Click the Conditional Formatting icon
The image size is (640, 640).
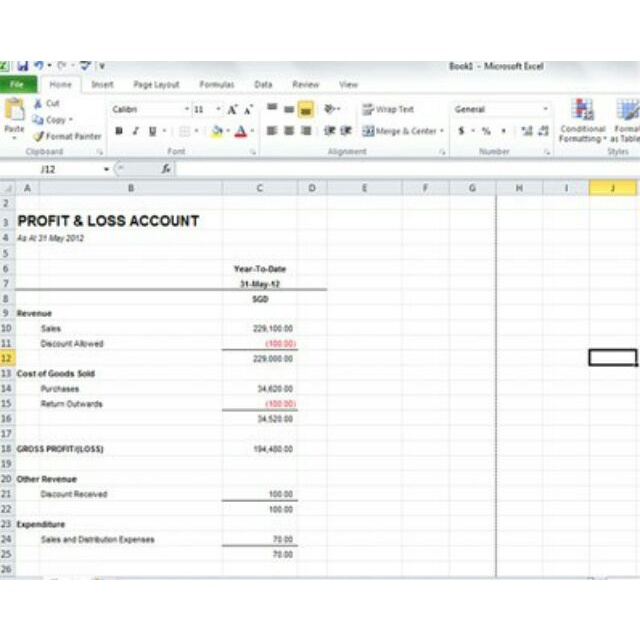tap(582, 111)
